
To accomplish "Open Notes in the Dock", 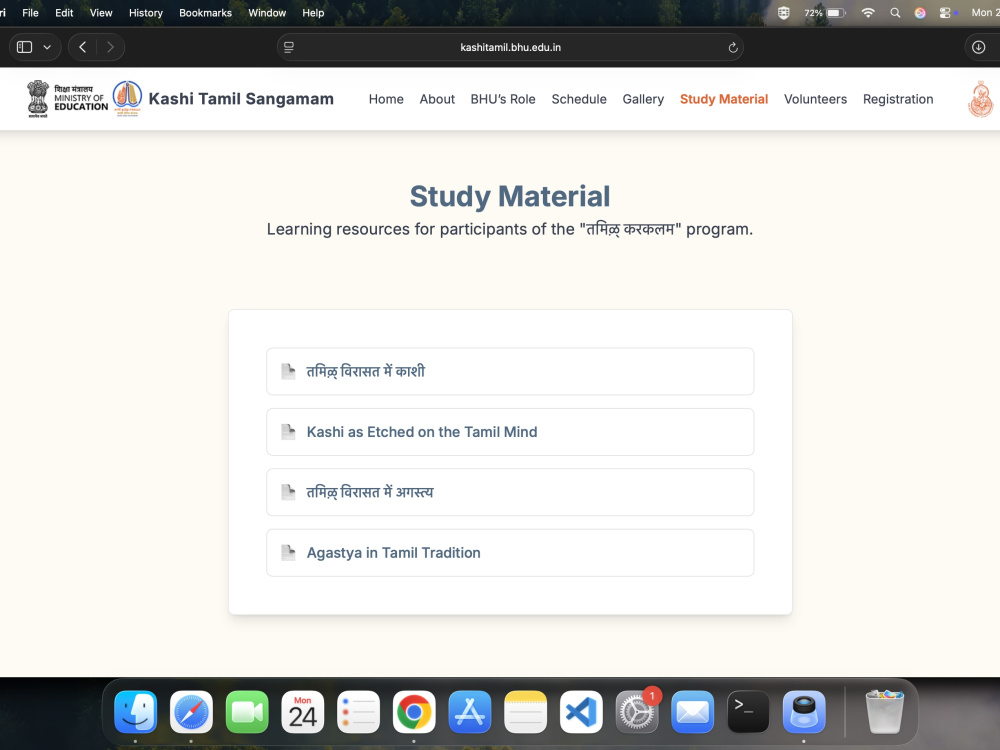I will click(526, 712).
